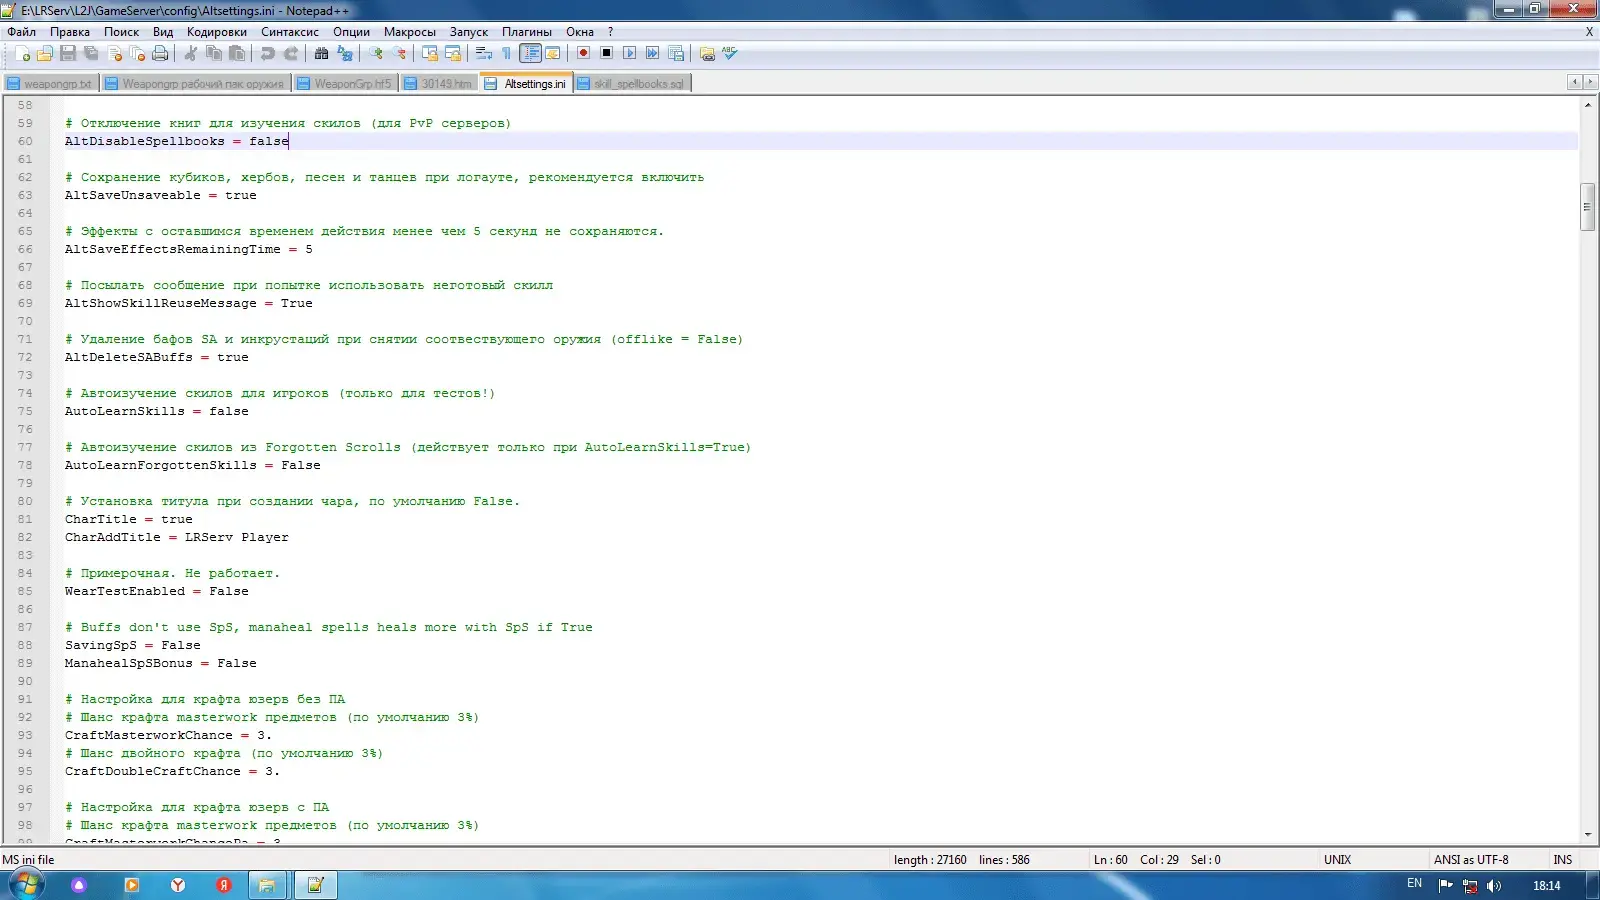Open the Кодировки menu
The width and height of the screenshot is (1600, 900).
[x=217, y=32]
